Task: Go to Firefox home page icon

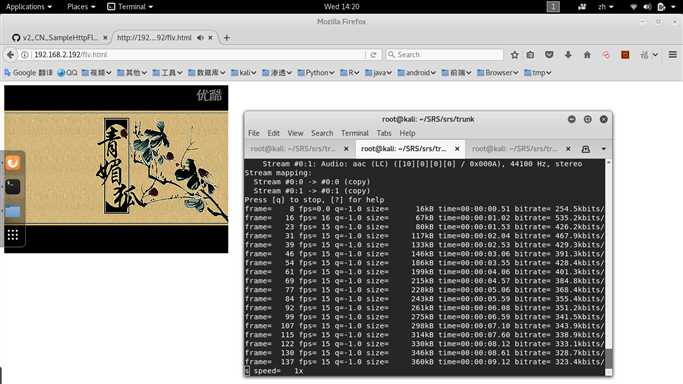Action: coord(587,54)
